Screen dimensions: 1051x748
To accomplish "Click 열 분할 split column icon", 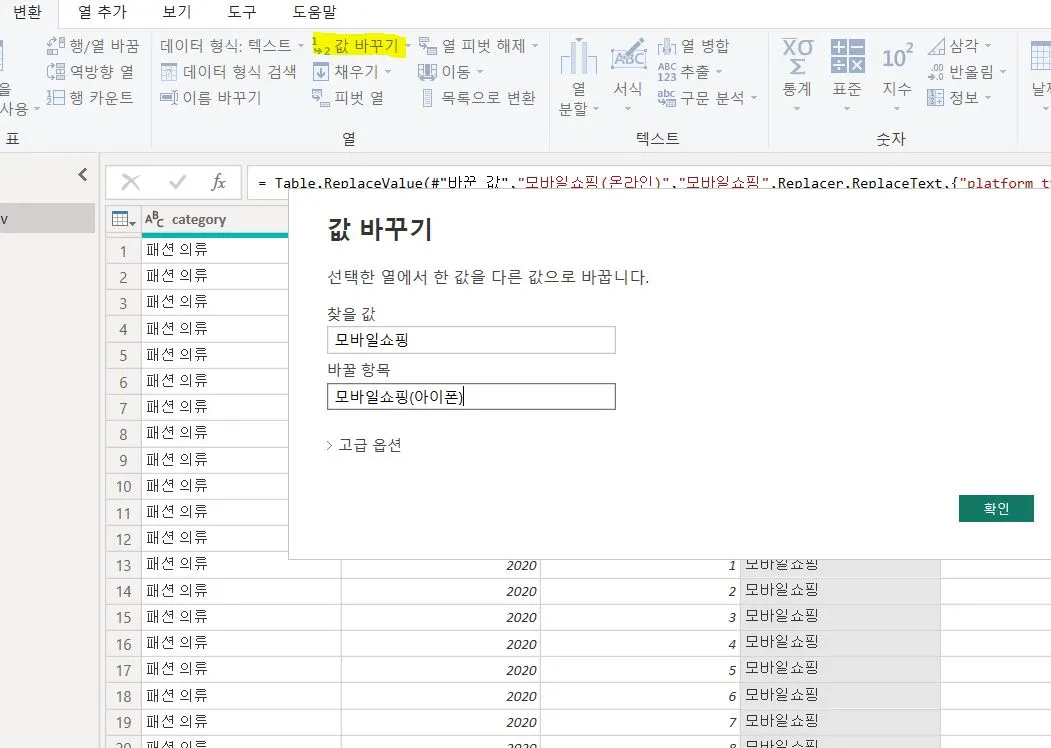I will (x=578, y=58).
